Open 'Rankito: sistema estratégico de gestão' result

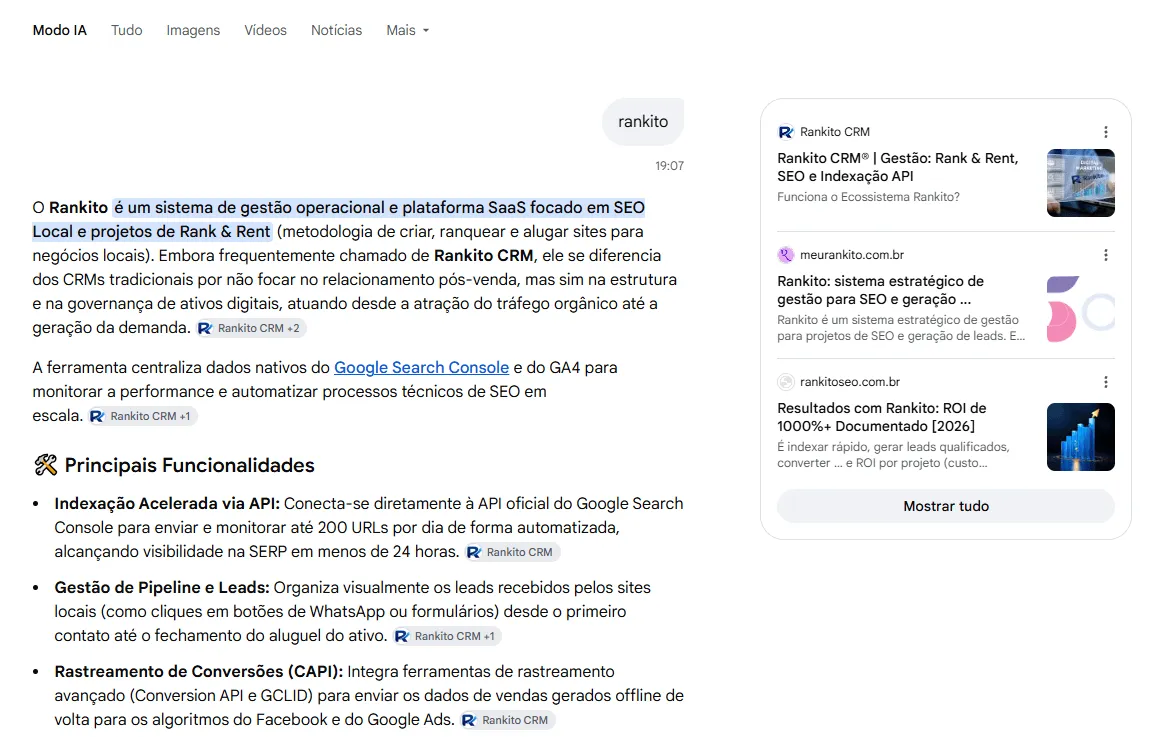click(880, 290)
